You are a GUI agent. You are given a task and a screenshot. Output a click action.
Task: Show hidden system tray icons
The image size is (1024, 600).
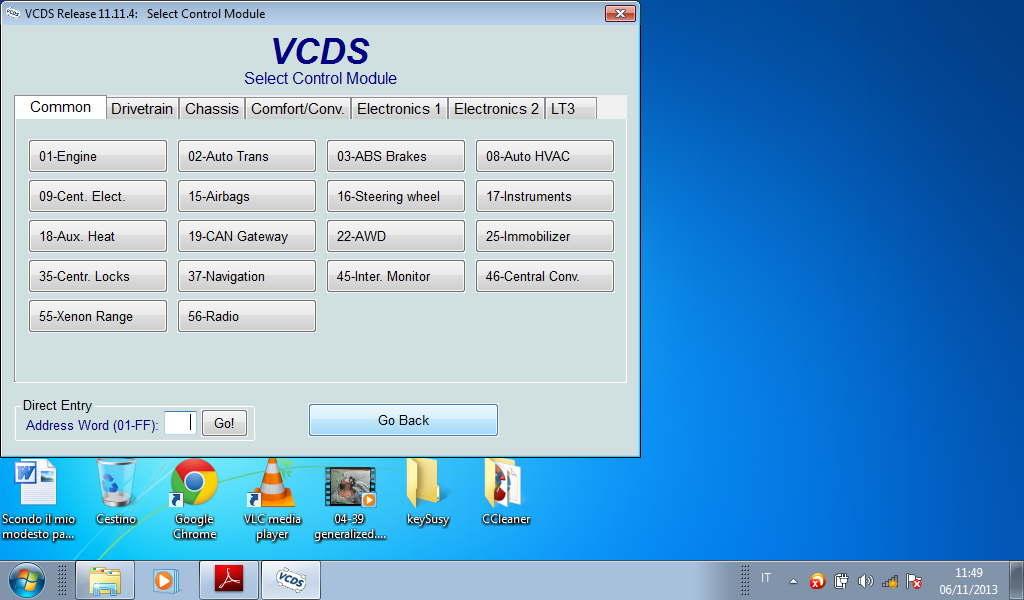793,581
